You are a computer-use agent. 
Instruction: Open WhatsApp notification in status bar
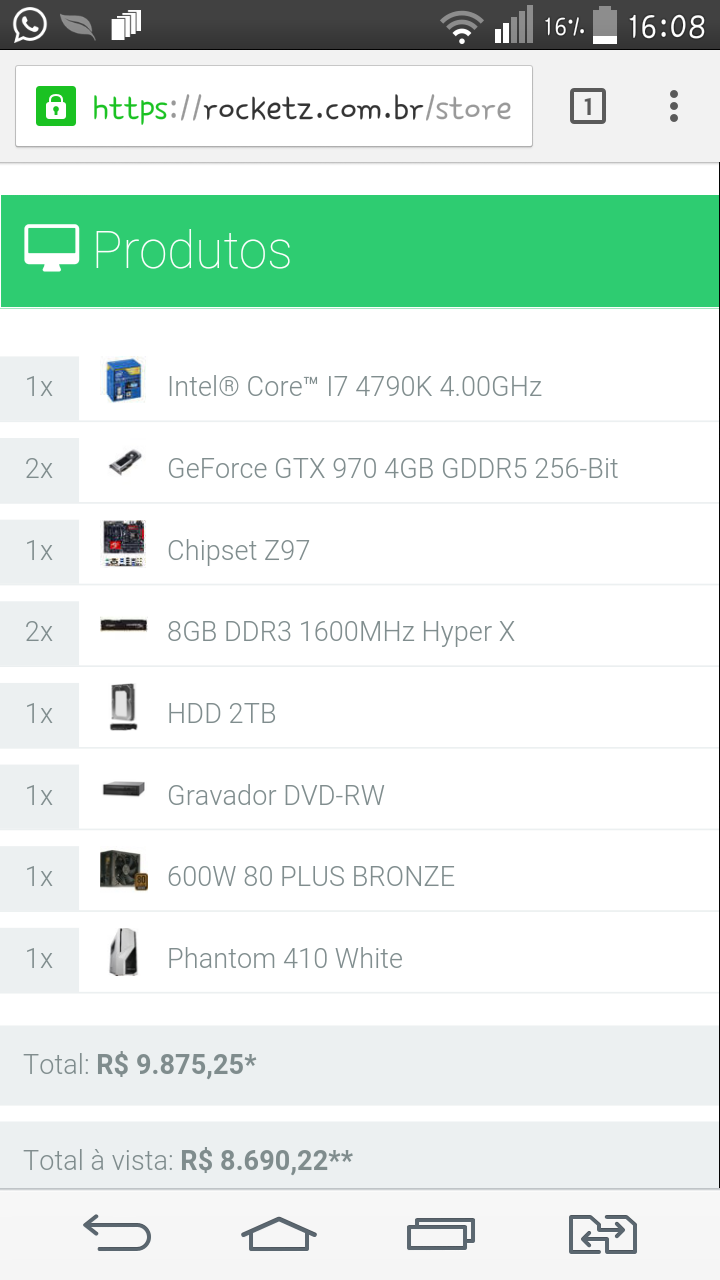click(30, 25)
